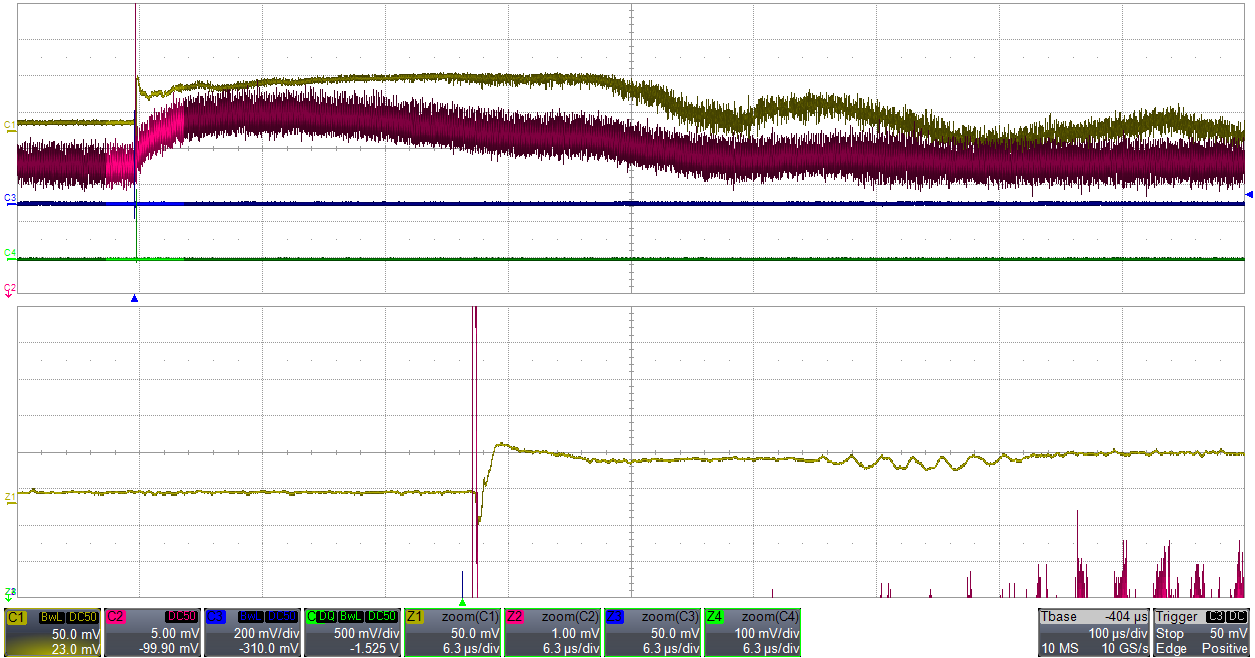
Task: Open the C3 channel descriptor box
Action: coord(253,633)
